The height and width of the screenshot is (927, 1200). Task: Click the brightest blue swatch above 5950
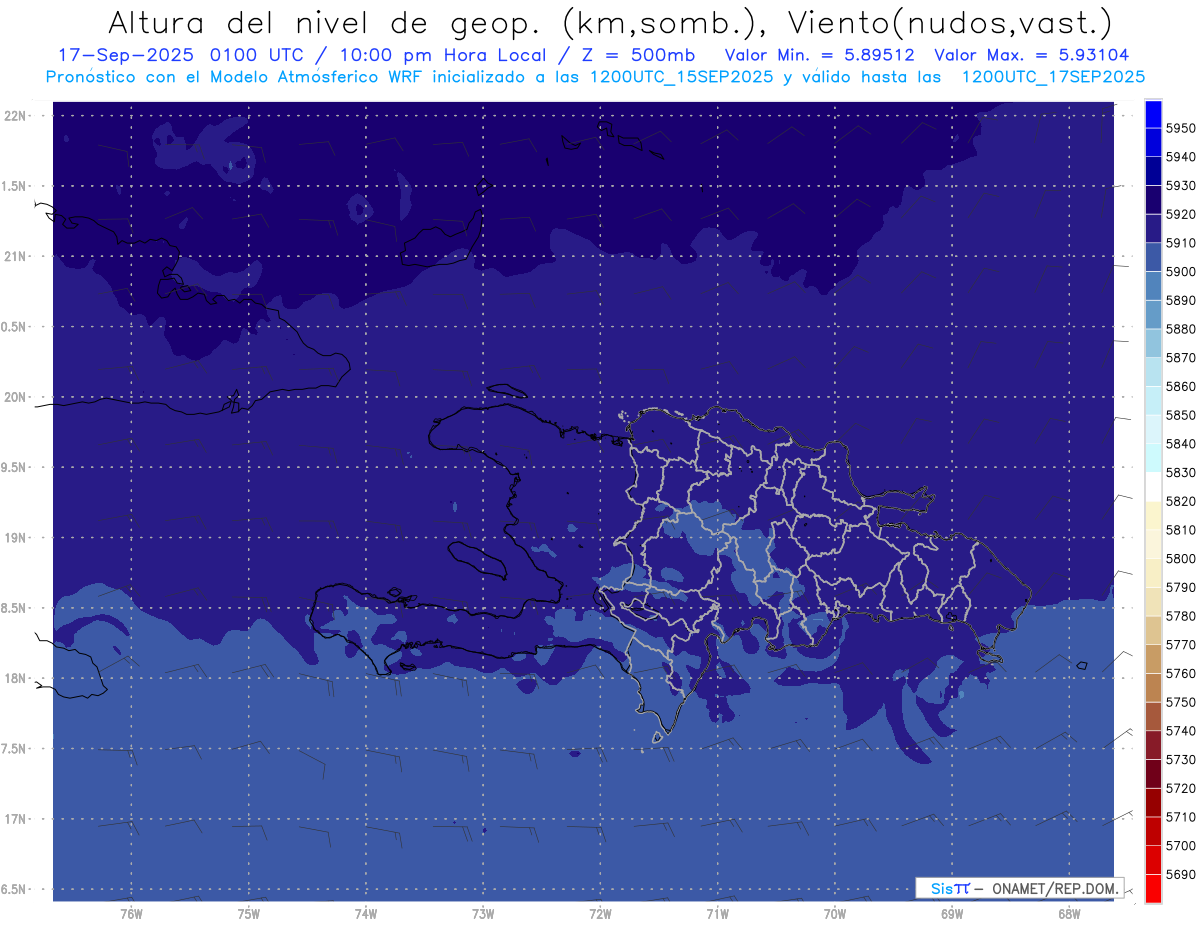1153,113
